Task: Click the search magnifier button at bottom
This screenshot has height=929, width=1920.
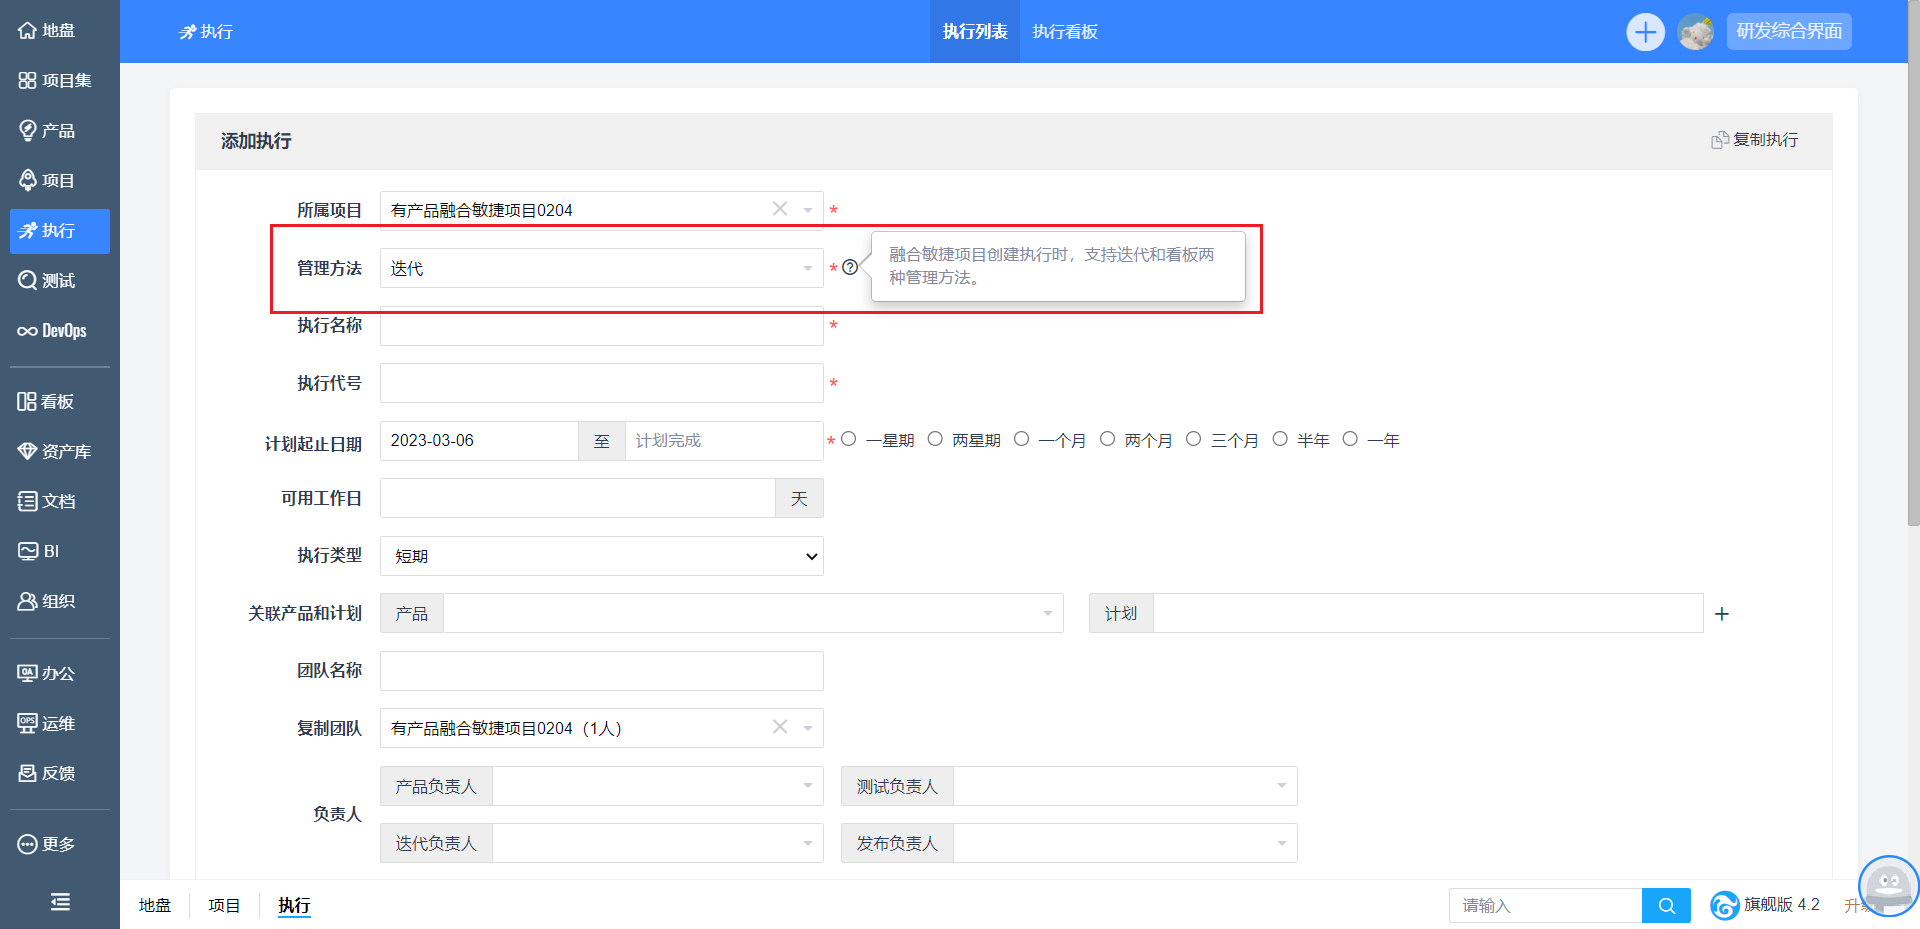Action: coord(1666,906)
